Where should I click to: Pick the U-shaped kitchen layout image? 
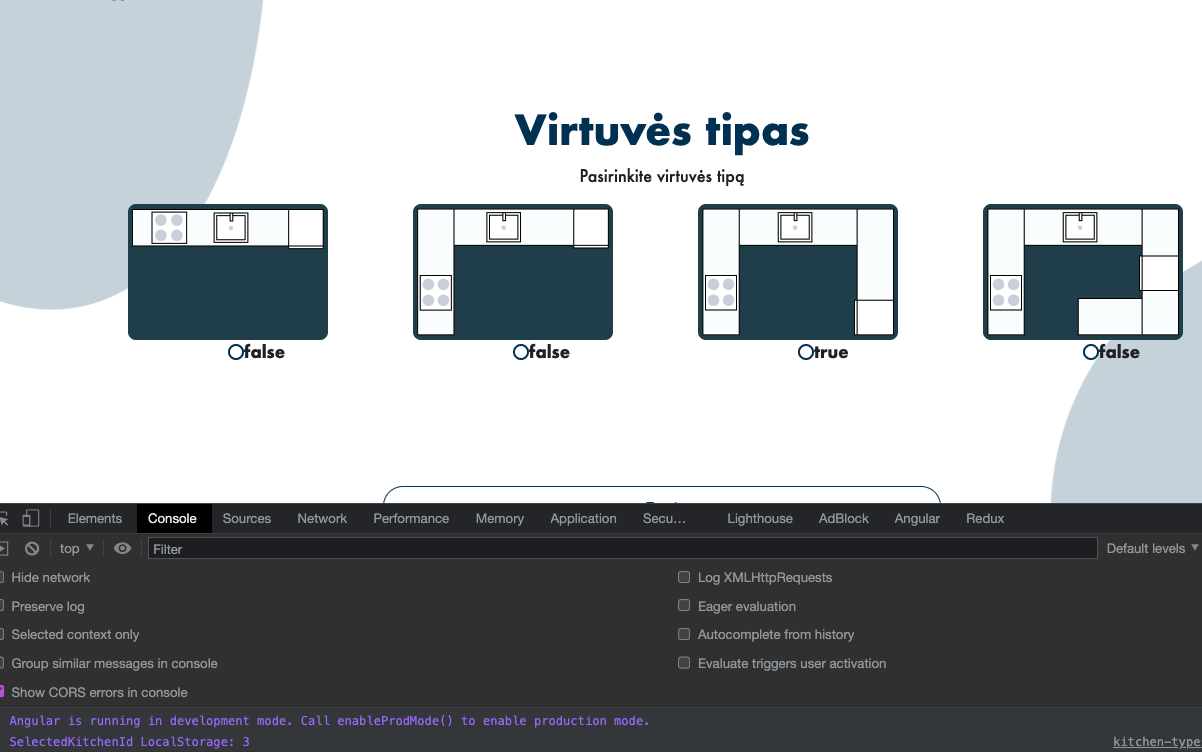pos(798,272)
